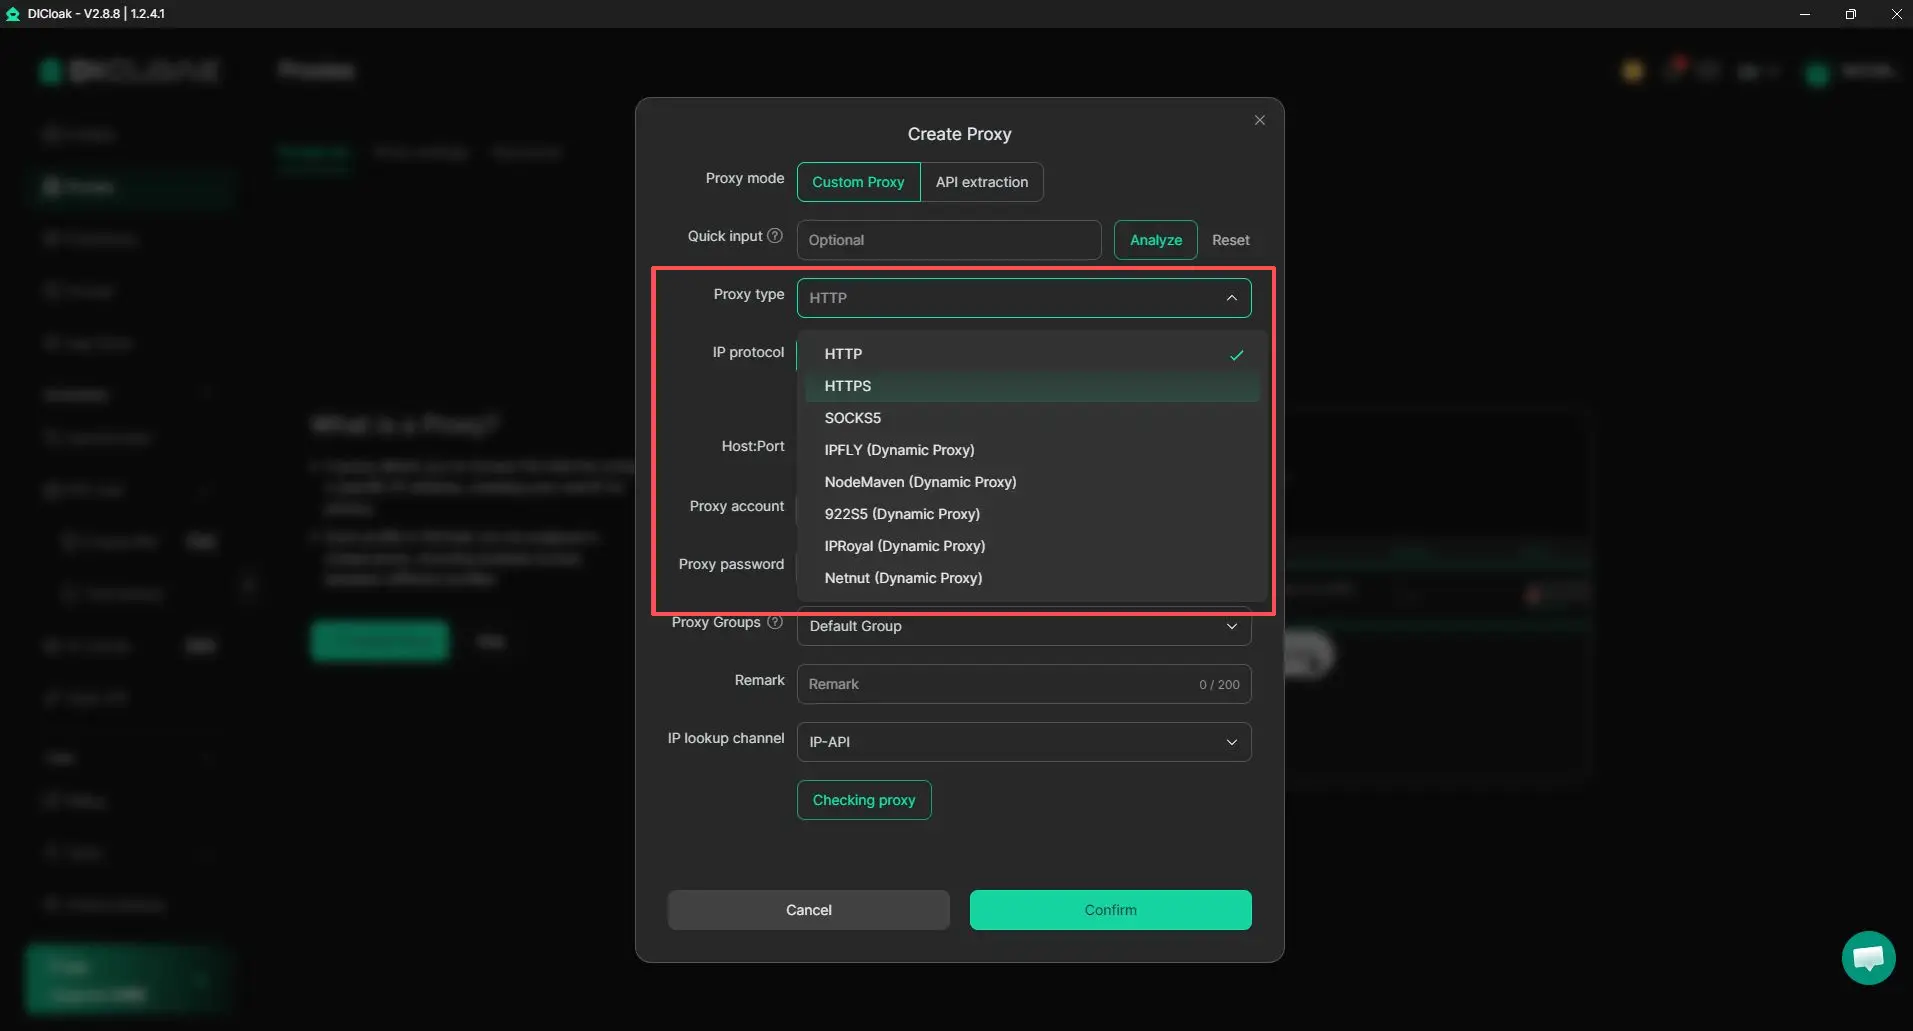Viewport: 1913px width, 1031px height.
Task: Choose HTTPS from proxy type list
Action: pos(848,386)
